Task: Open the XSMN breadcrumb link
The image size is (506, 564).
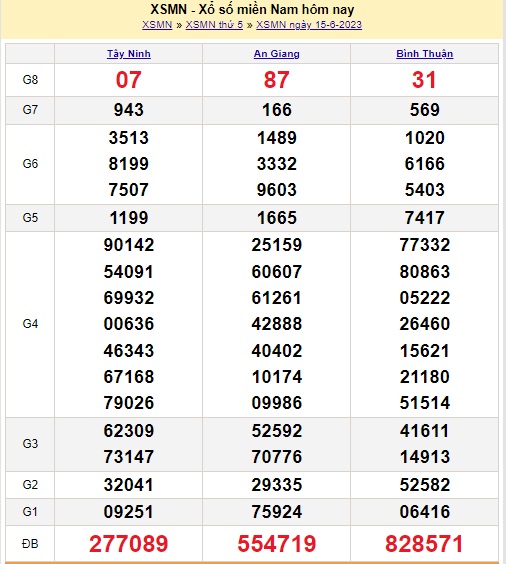Action: 157,24
